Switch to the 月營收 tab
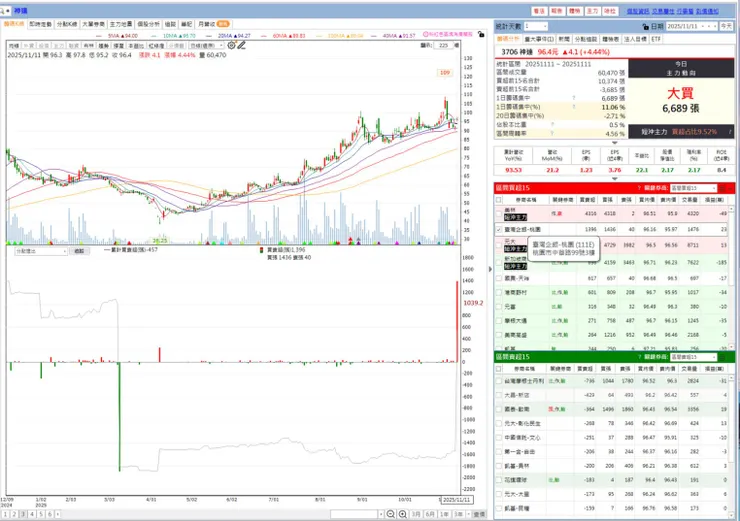The image size is (740, 521). coord(213,24)
